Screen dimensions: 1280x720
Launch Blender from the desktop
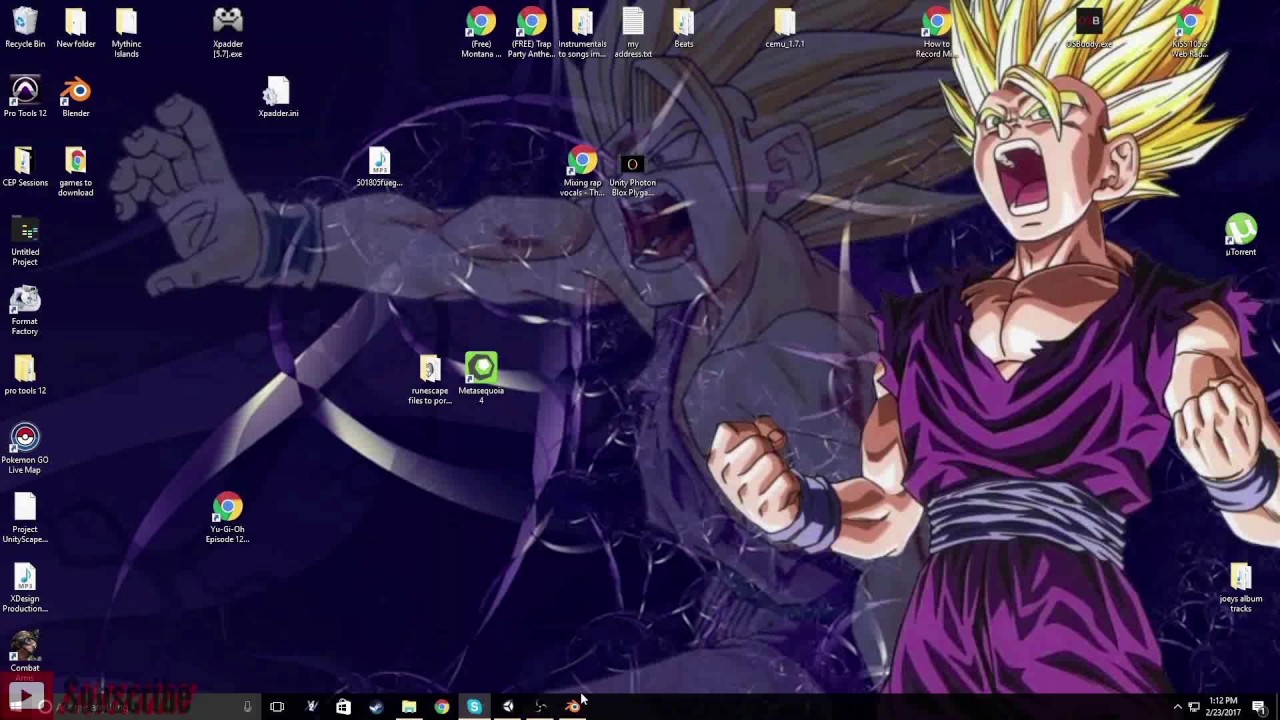(x=76, y=98)
